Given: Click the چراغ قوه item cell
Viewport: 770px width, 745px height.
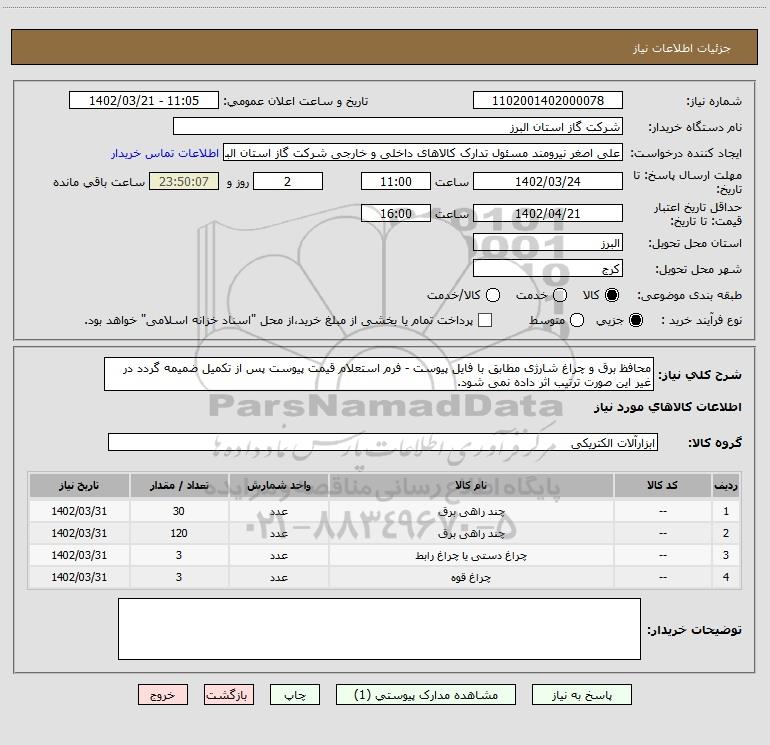Looking at the screenshot, I should [471, 578].
